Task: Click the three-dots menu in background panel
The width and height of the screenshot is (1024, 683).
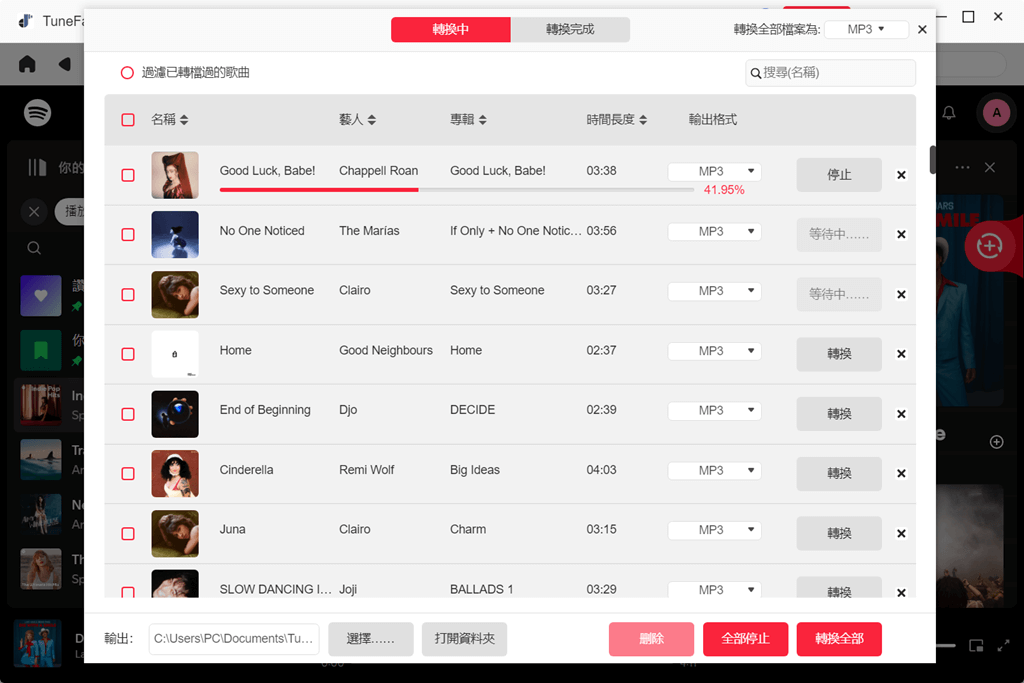Action: pyautogui.click(x=962, y=167)
